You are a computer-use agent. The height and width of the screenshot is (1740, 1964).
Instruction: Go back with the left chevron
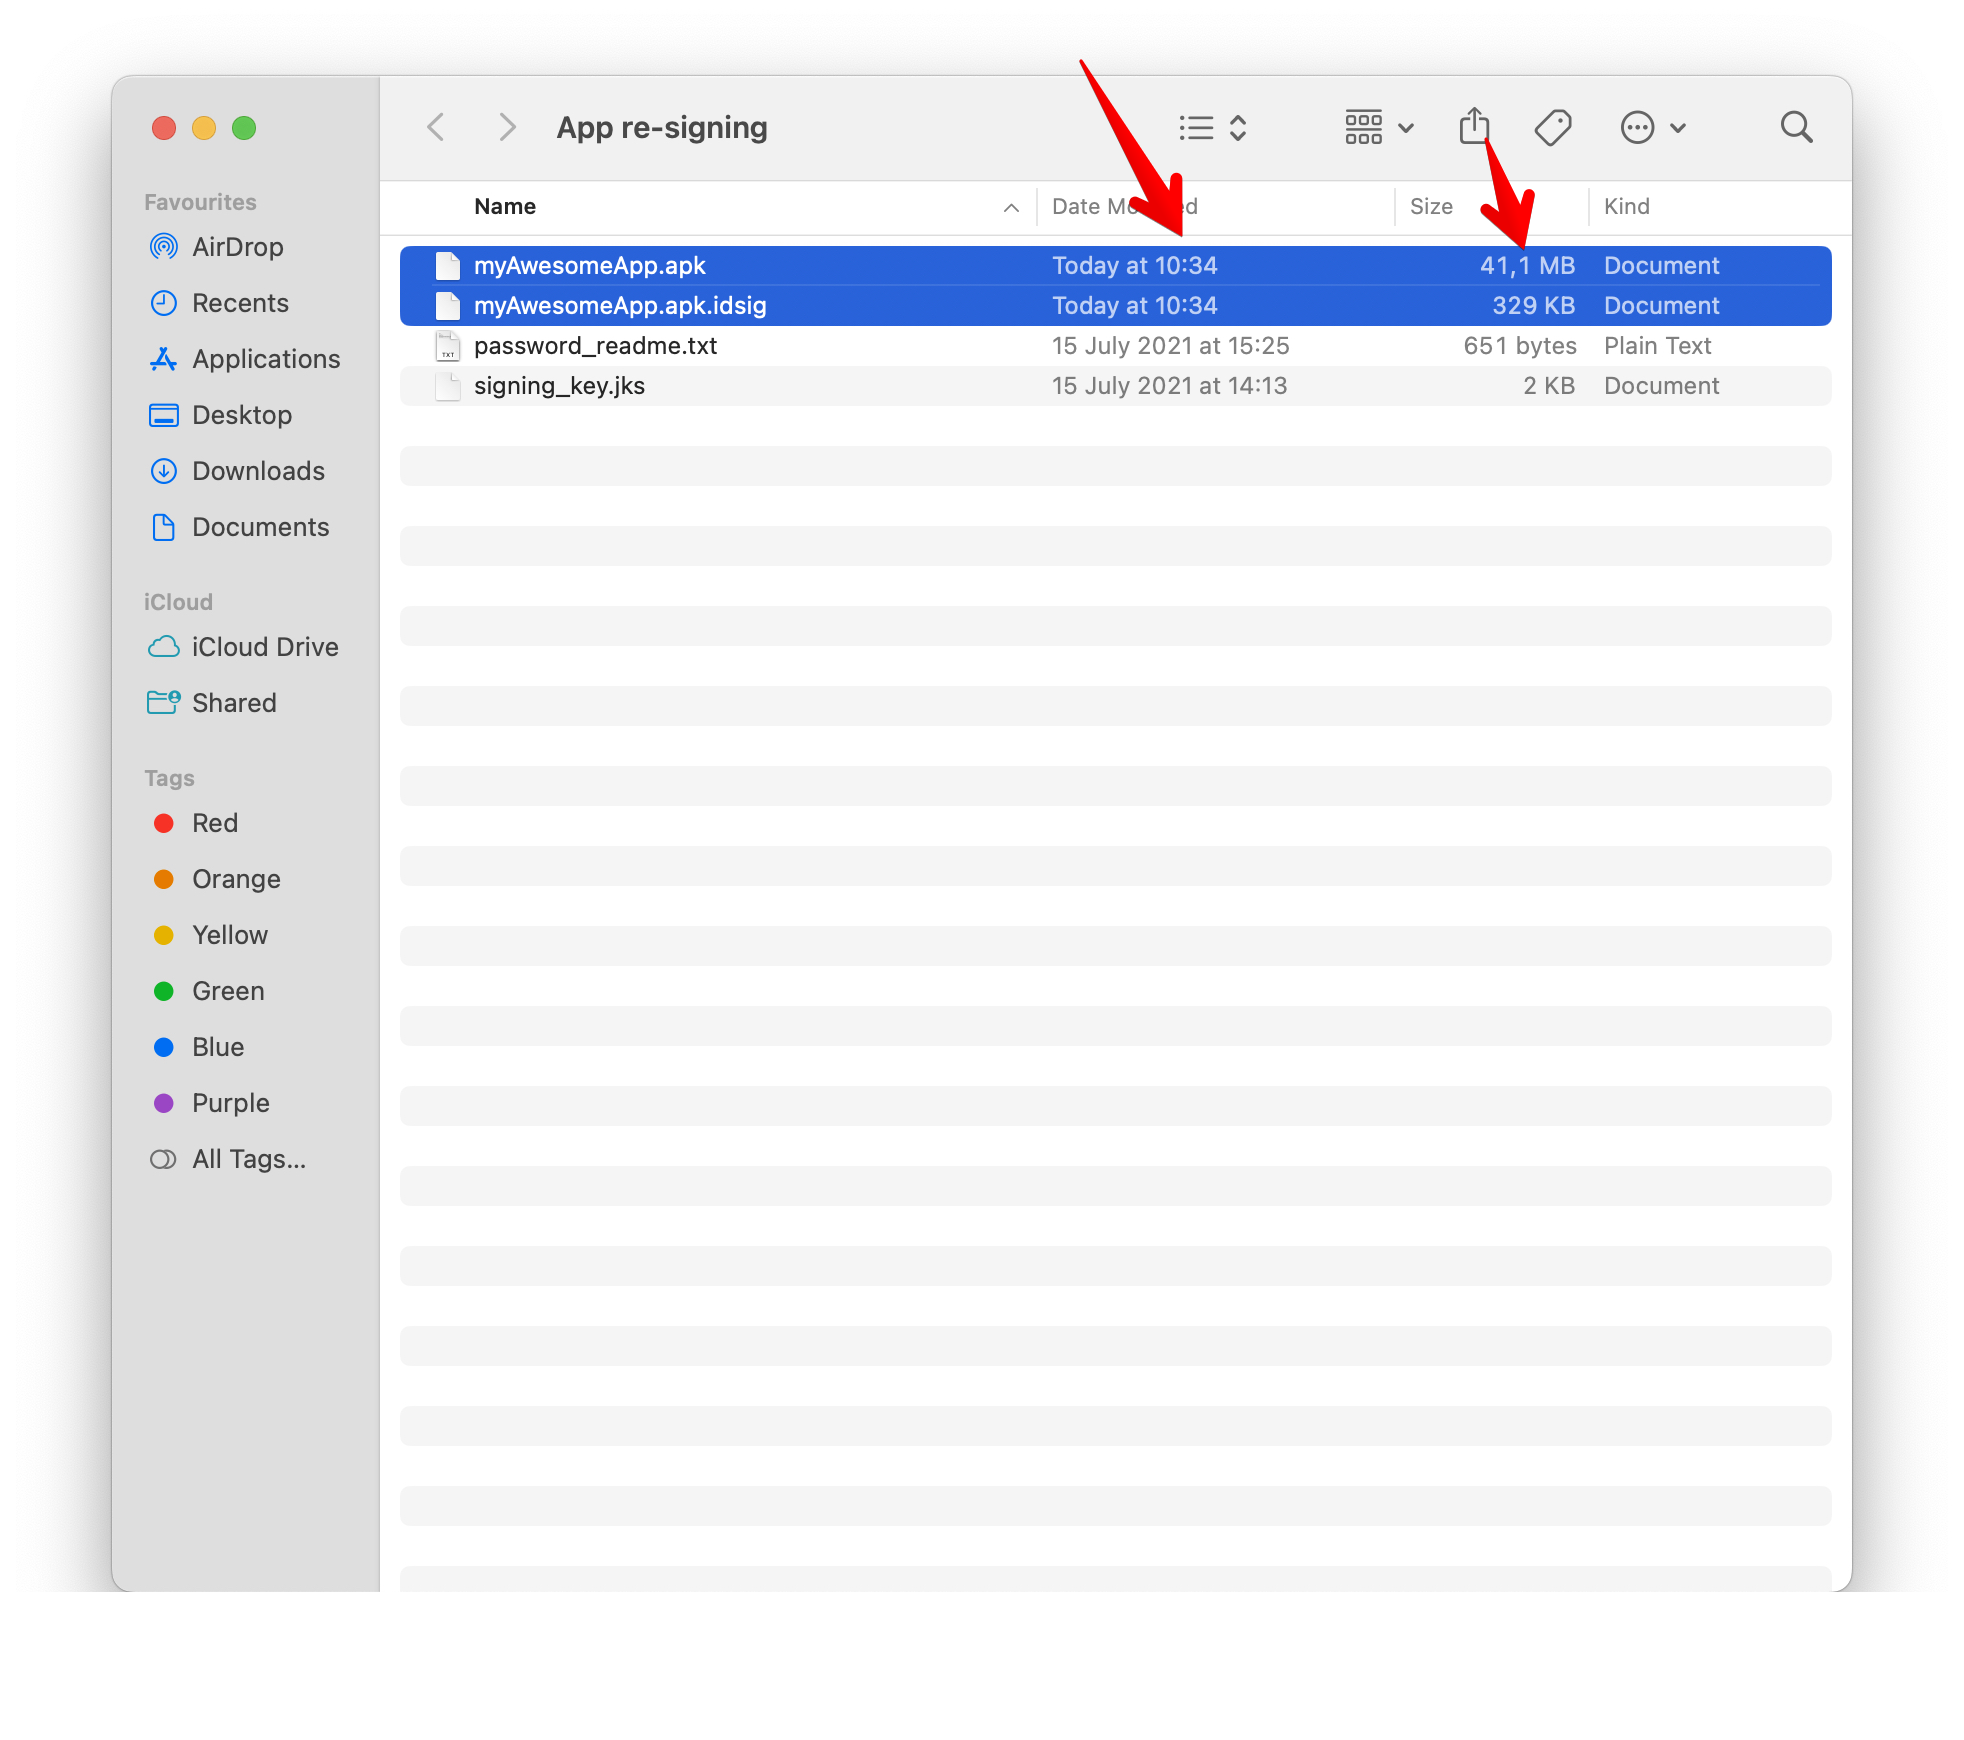tap(435, 127)
